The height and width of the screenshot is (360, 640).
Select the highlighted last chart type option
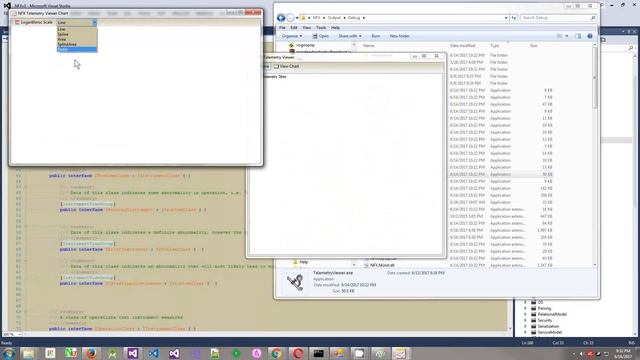point(77,49)
